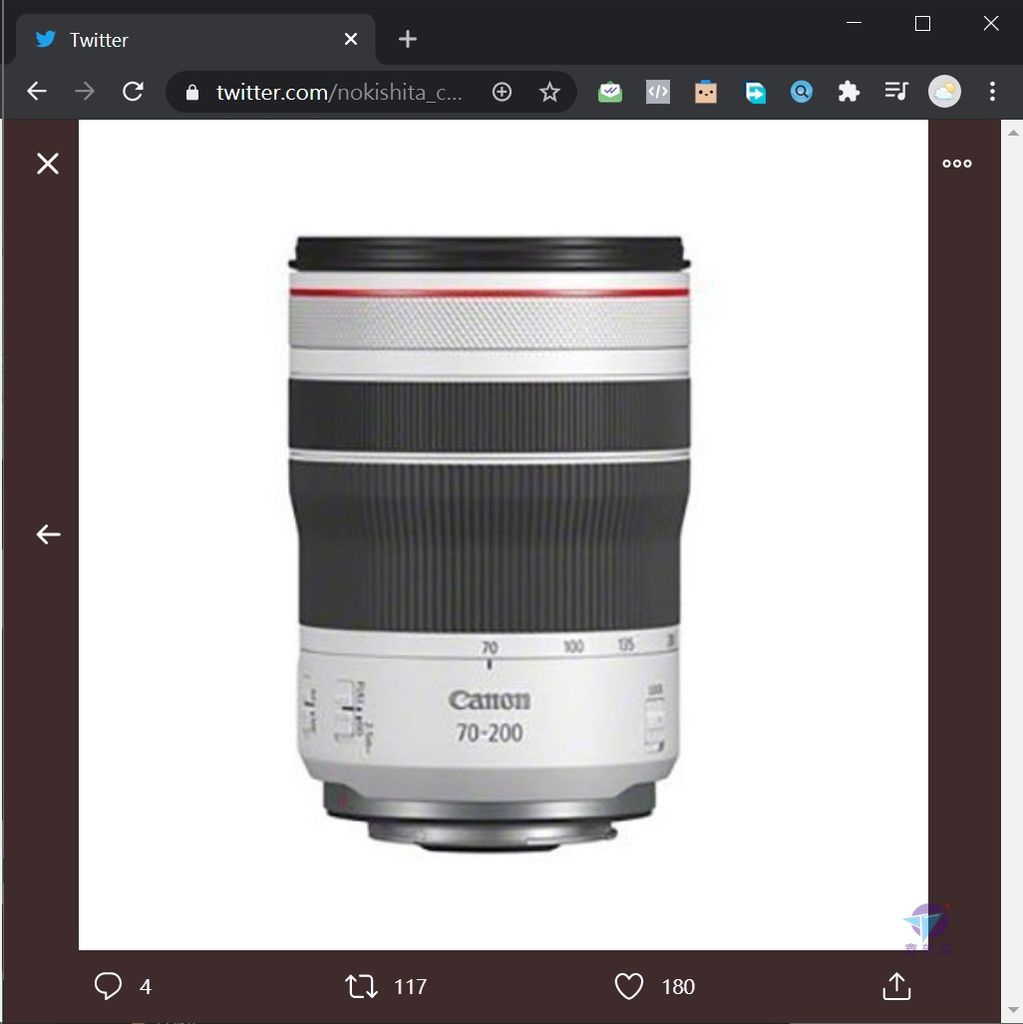This screenshot has width=1023, height=1024.
Task: Bookmark this page with the star icon
Action: (549, 92)
